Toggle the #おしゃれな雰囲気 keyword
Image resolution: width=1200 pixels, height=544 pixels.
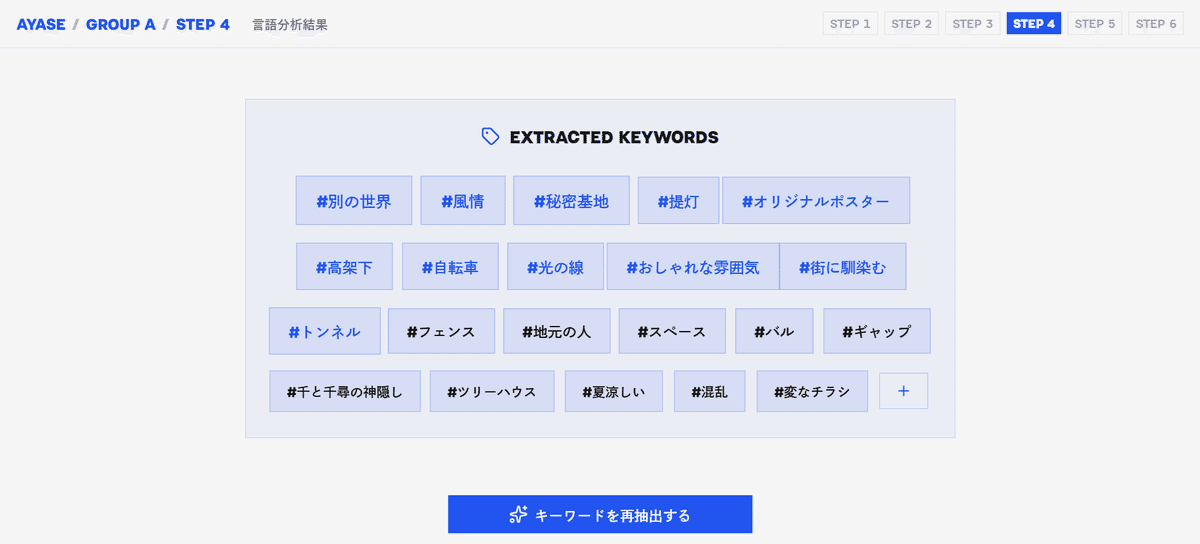pos(693,267)
